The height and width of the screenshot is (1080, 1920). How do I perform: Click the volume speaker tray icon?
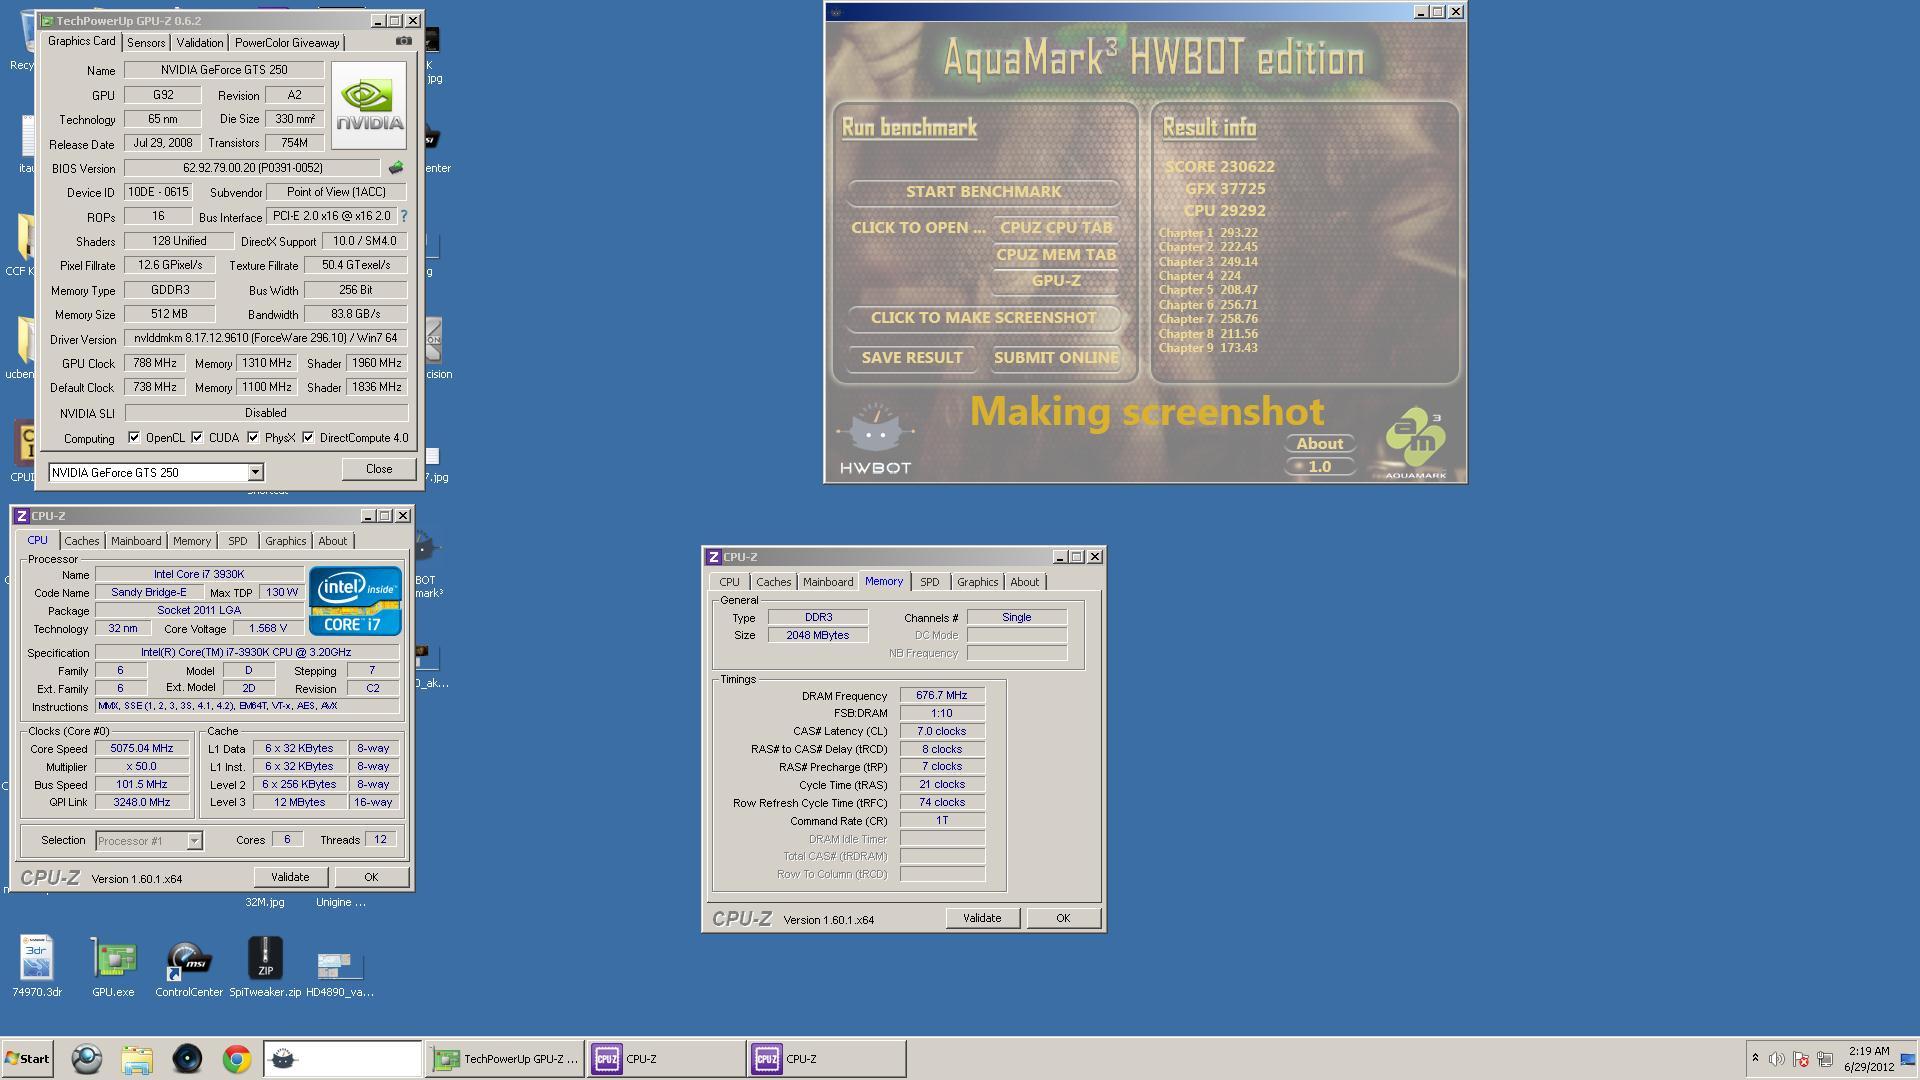(x=1777, y=1059)
